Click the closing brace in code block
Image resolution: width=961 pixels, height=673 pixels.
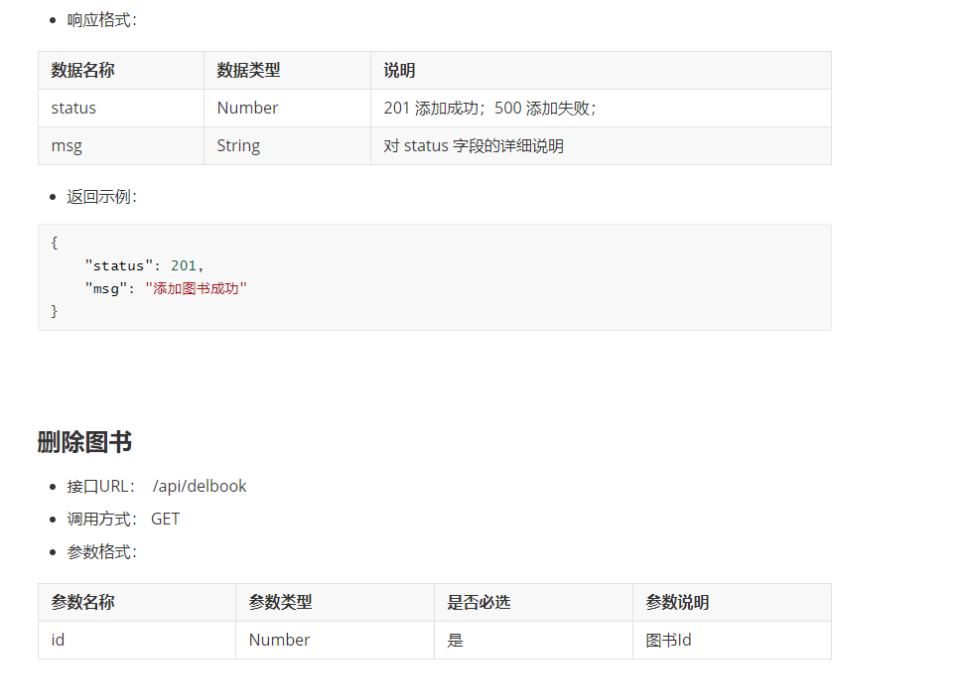point(54,311)
